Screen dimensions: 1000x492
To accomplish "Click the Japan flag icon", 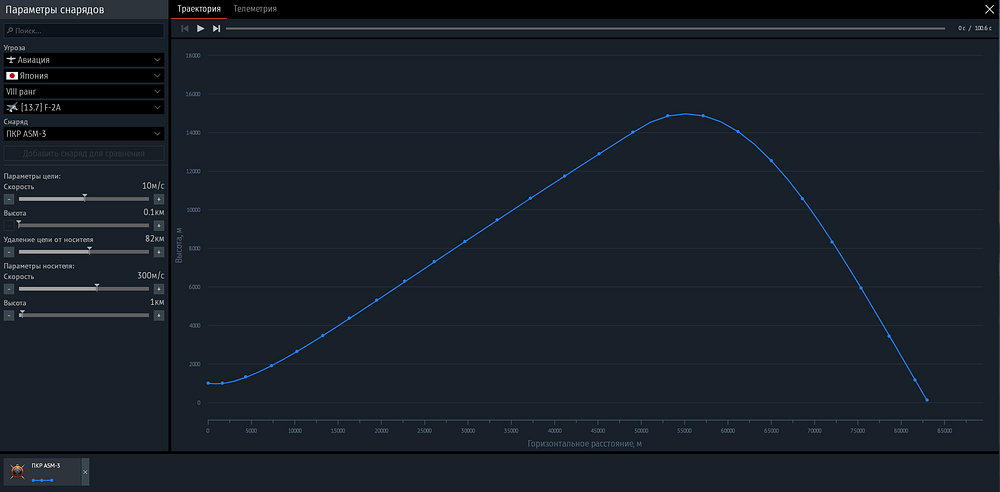I will coord(11,76).
